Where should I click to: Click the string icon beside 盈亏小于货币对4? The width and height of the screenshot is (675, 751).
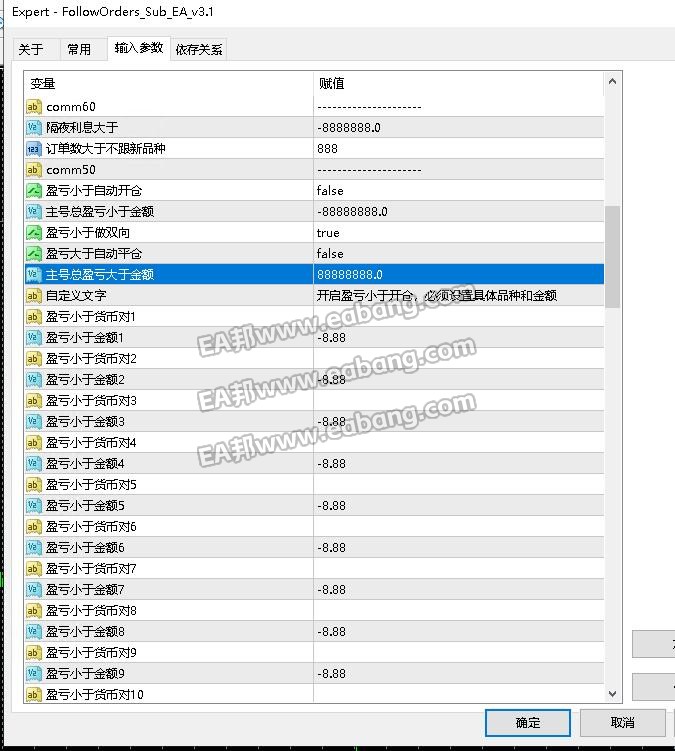click(x=34, y=443)
